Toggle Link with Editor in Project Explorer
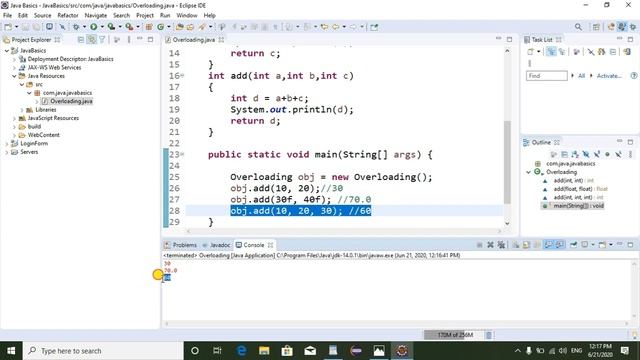The height and width of the screenshot is (360, 640). pos(92,40)
